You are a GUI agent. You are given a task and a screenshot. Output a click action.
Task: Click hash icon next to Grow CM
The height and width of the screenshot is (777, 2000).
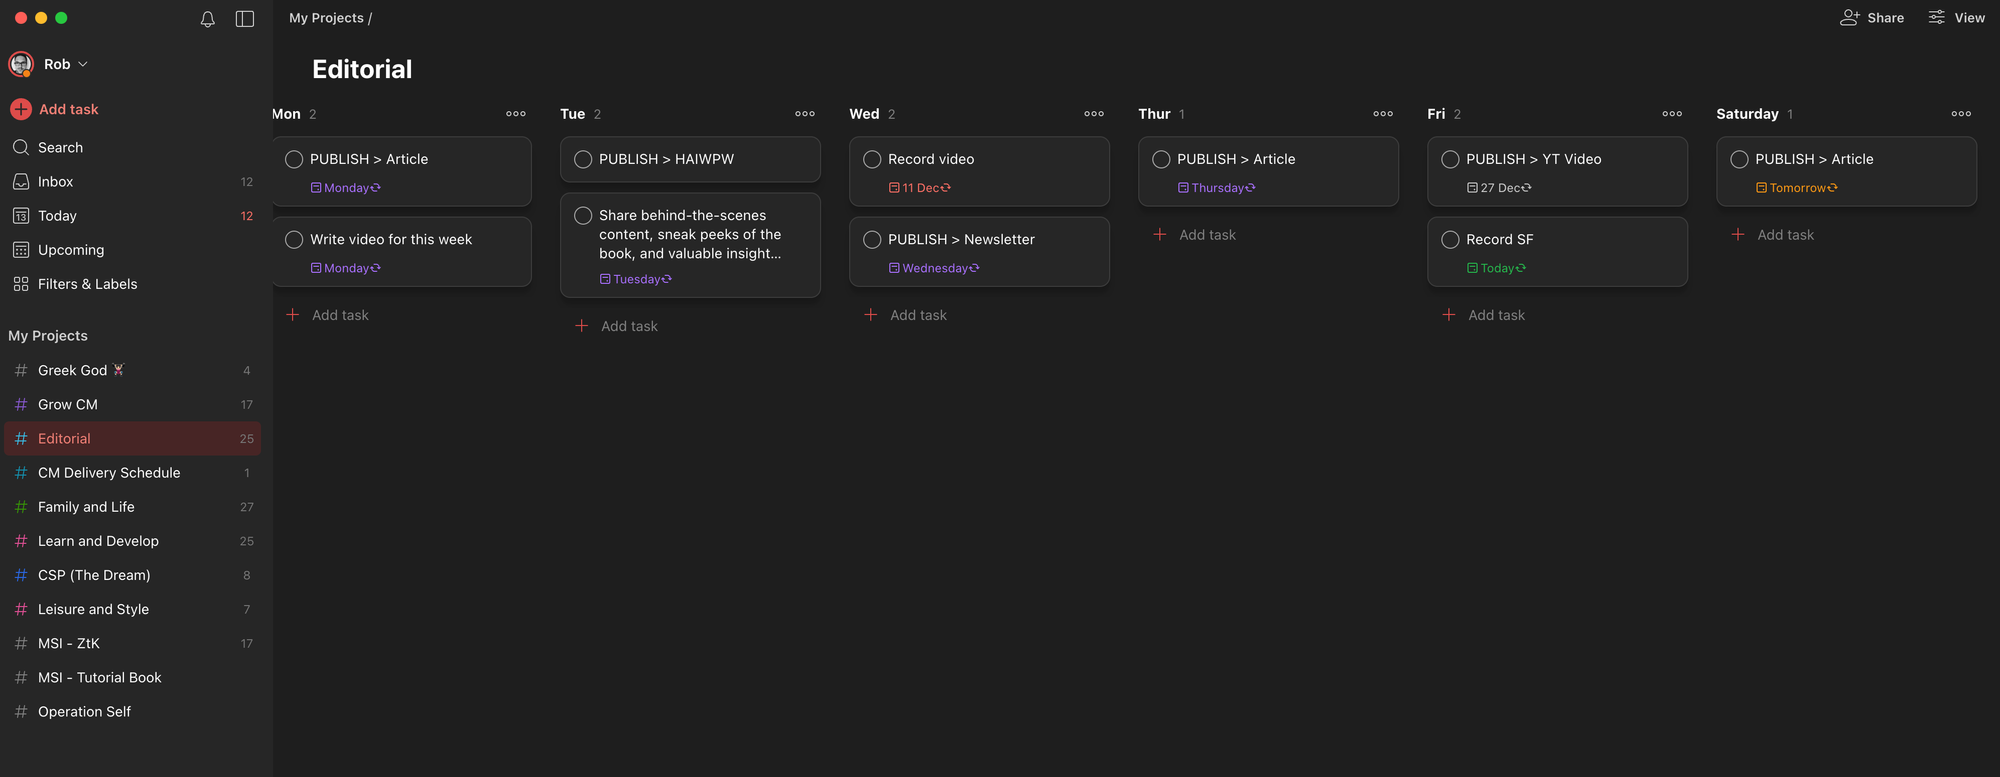coord(21,404)
